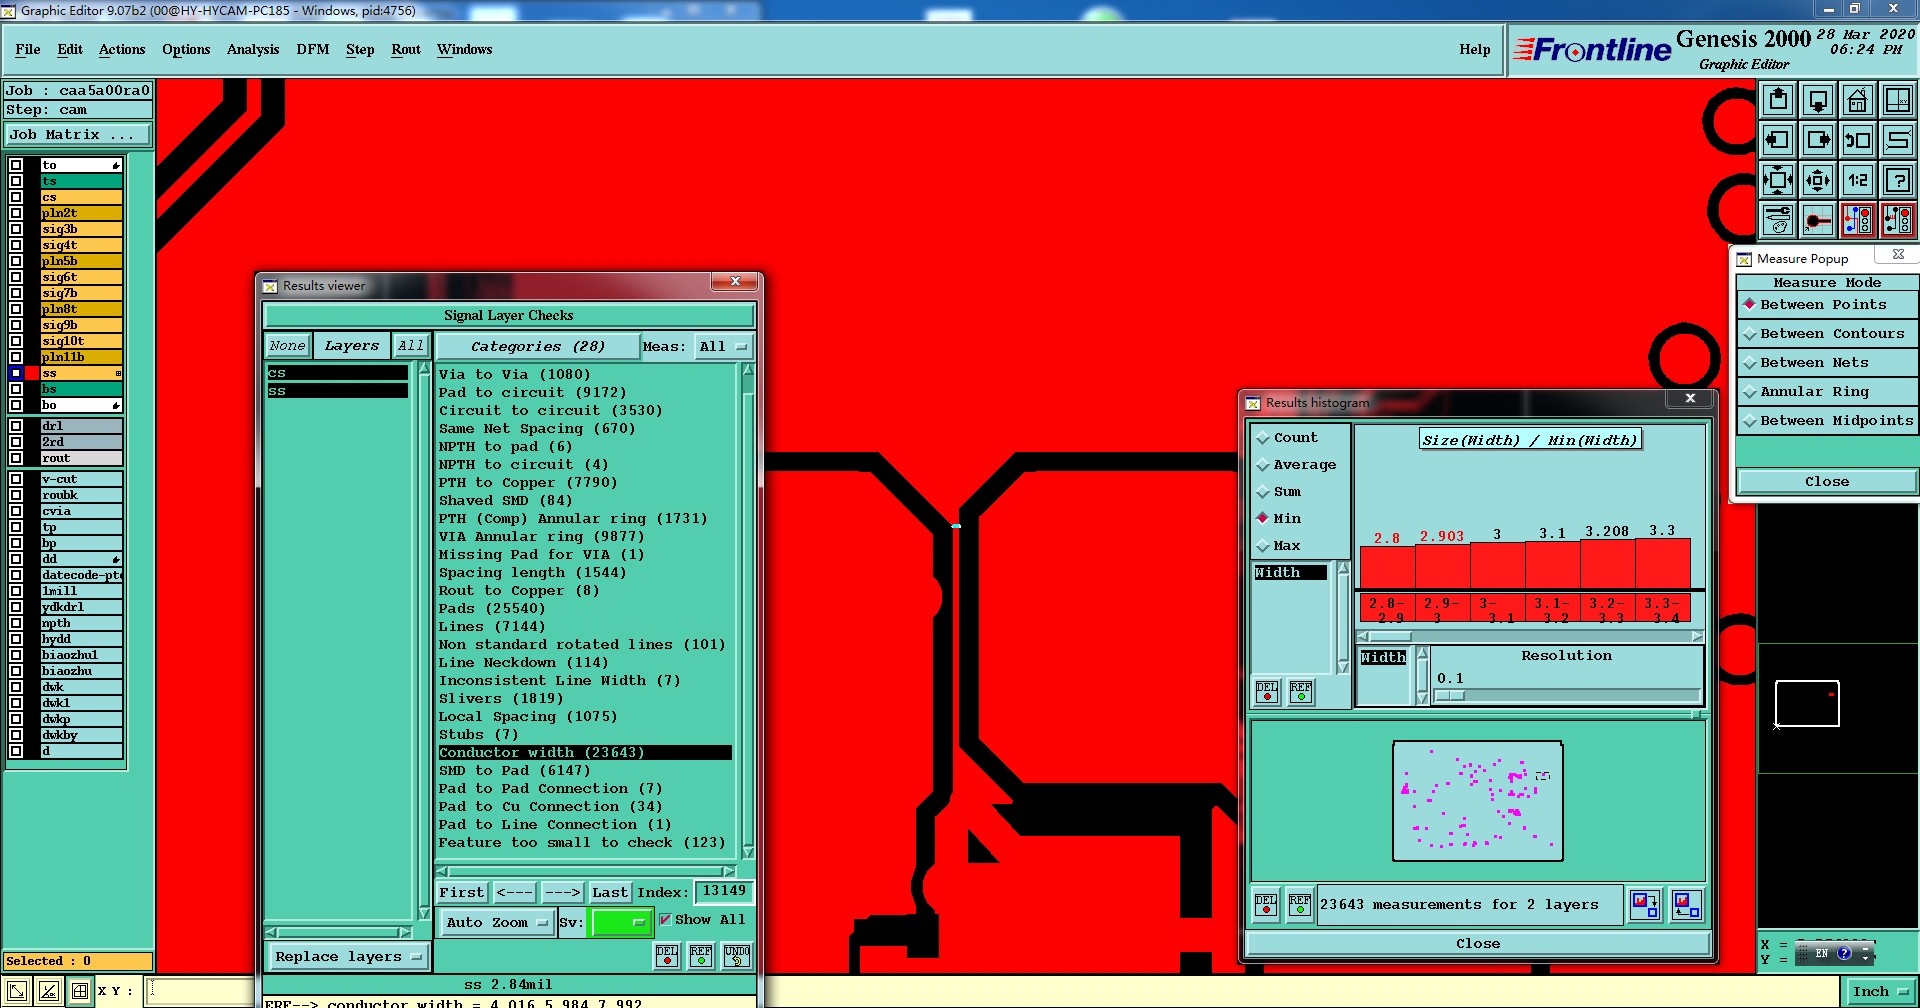Click the question mark help icon
The height and width of the screenshot is (1008, 1920).
tap(1898, 180)
